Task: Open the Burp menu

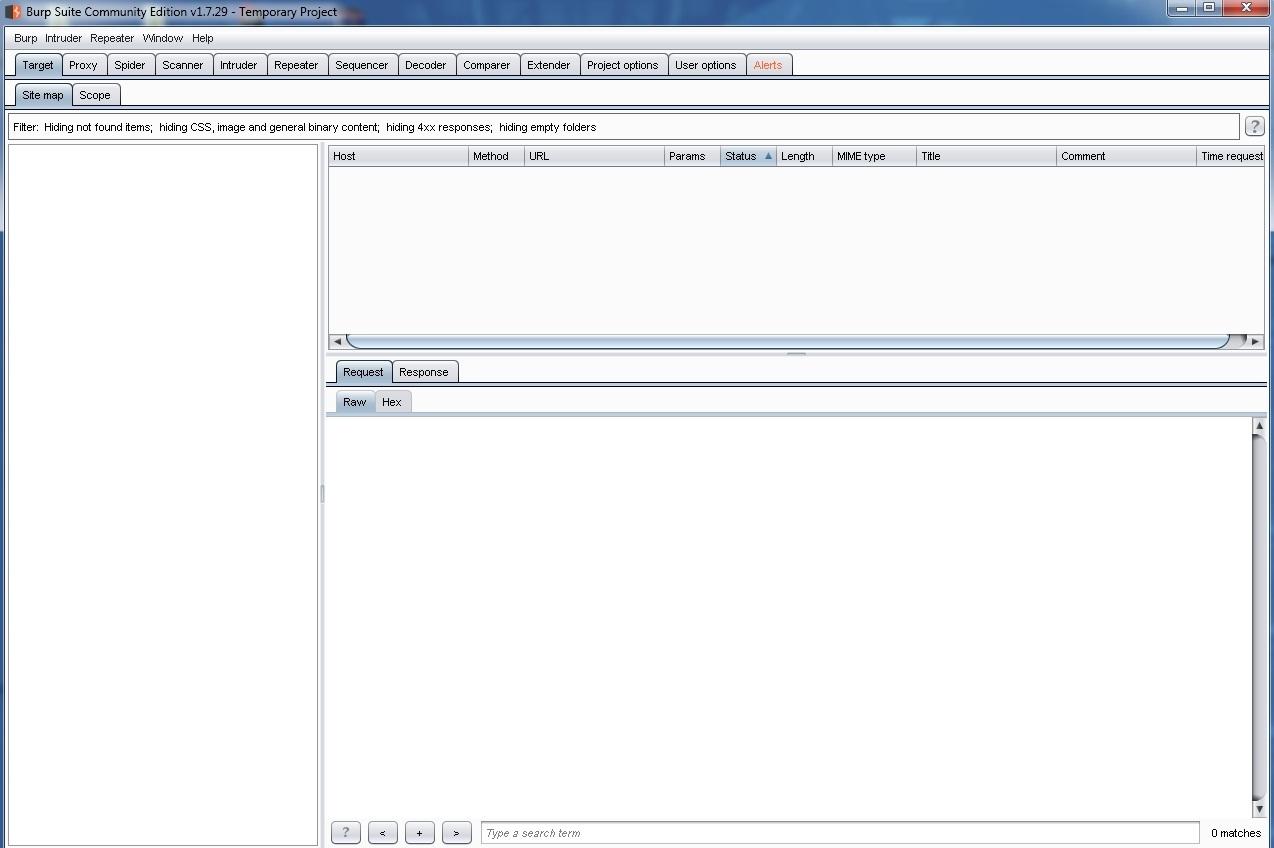Action: [25, 38]
